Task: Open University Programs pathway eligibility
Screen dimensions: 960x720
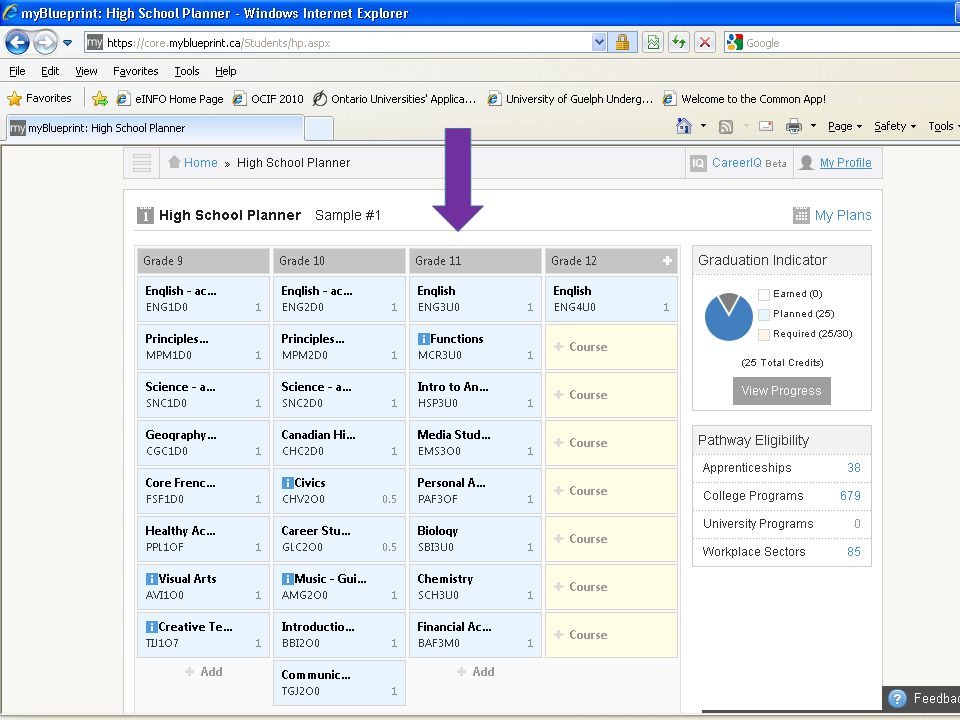Action: 781,524
